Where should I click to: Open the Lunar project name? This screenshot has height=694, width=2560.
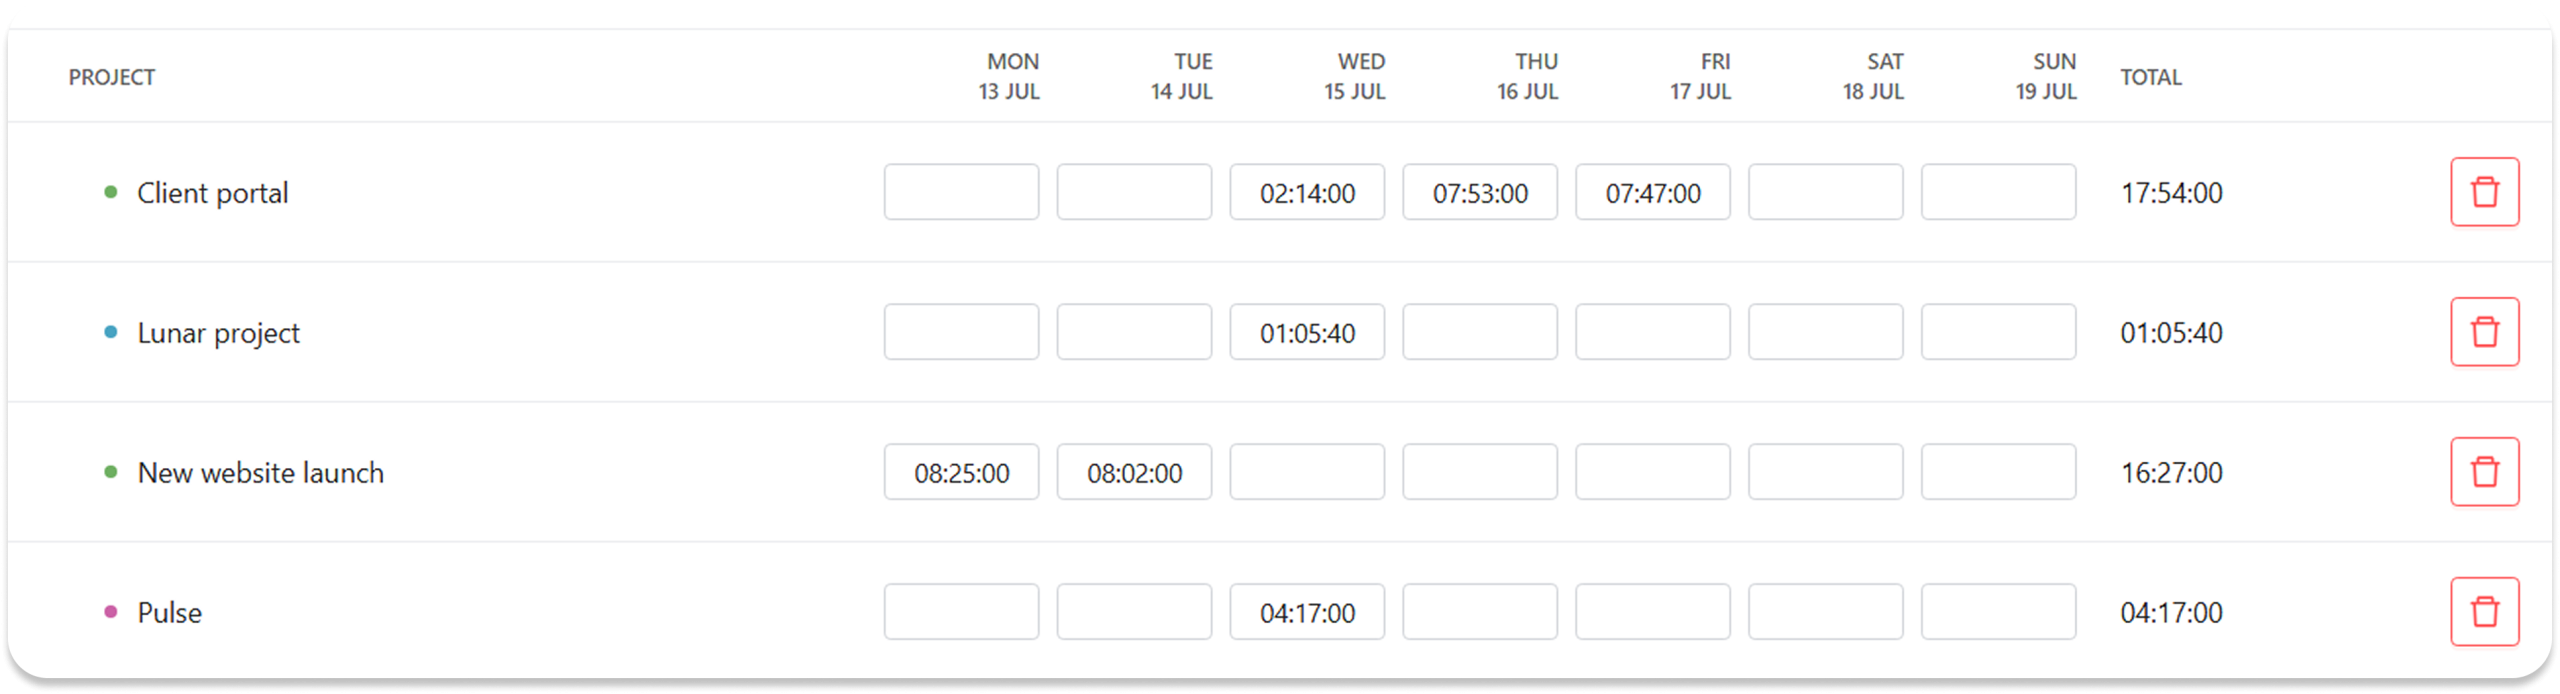(x=218, y=333)
